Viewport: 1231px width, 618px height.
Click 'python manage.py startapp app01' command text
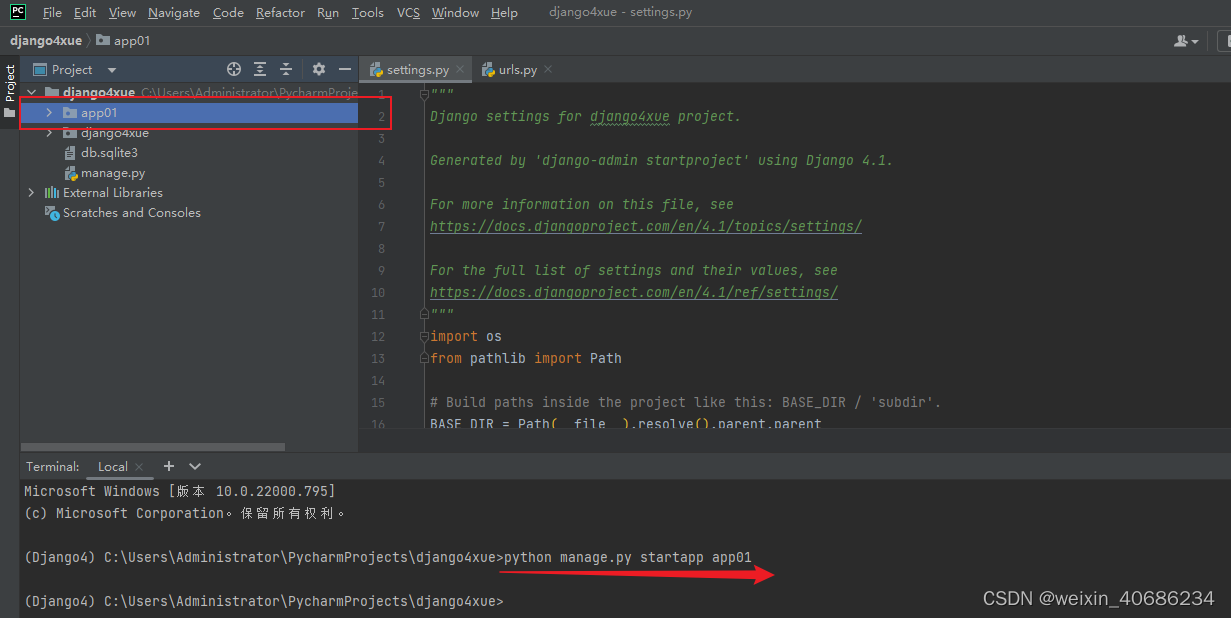pyautogui.click(x=628, y=557)
